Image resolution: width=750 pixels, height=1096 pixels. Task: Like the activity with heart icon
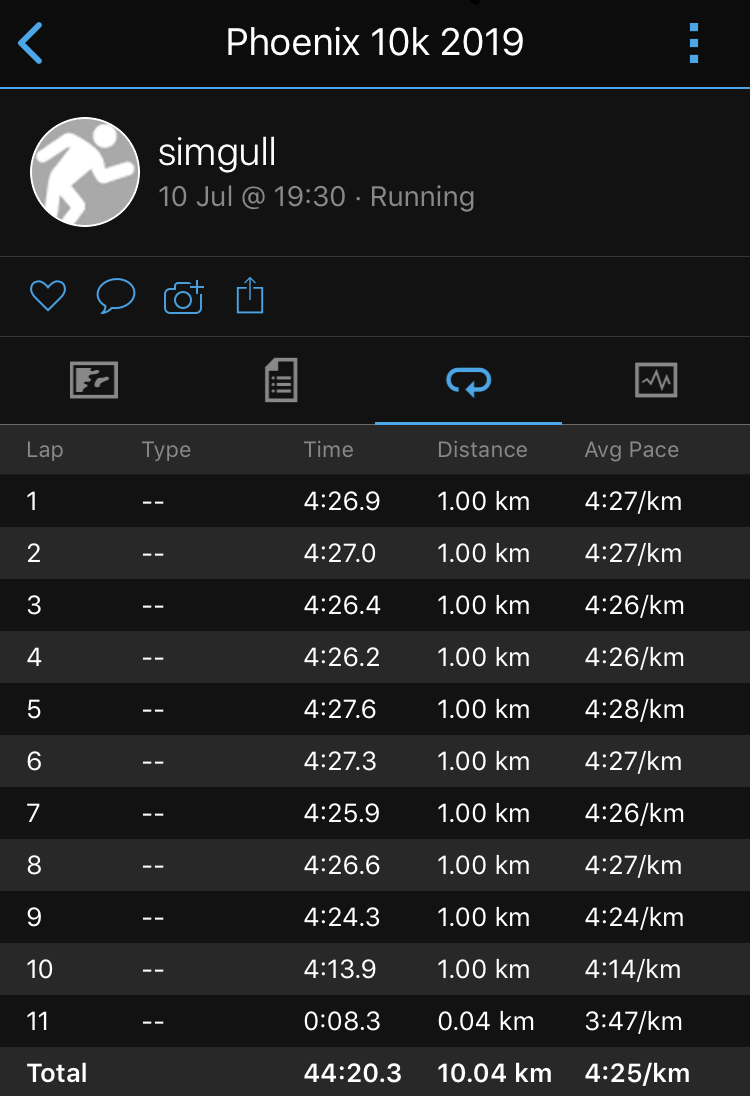(x=48, y=296)
